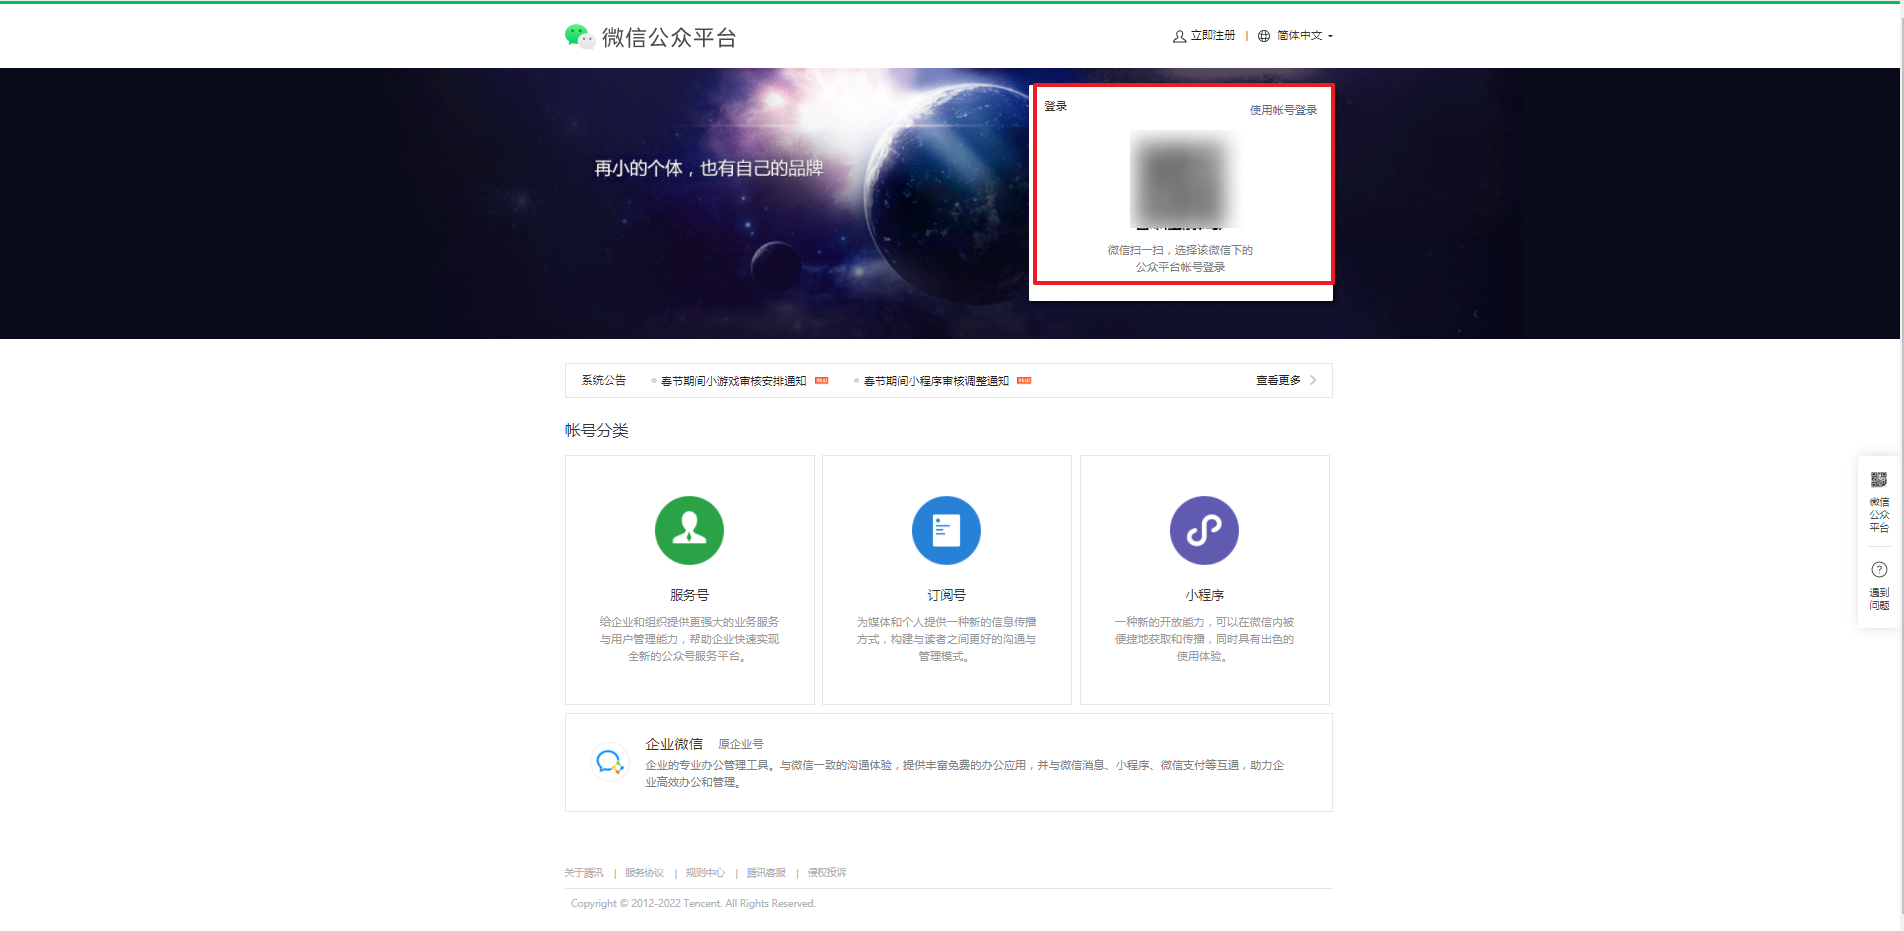
Task: Open 规则中心 footer link
Action: click(x=705, y=873)
